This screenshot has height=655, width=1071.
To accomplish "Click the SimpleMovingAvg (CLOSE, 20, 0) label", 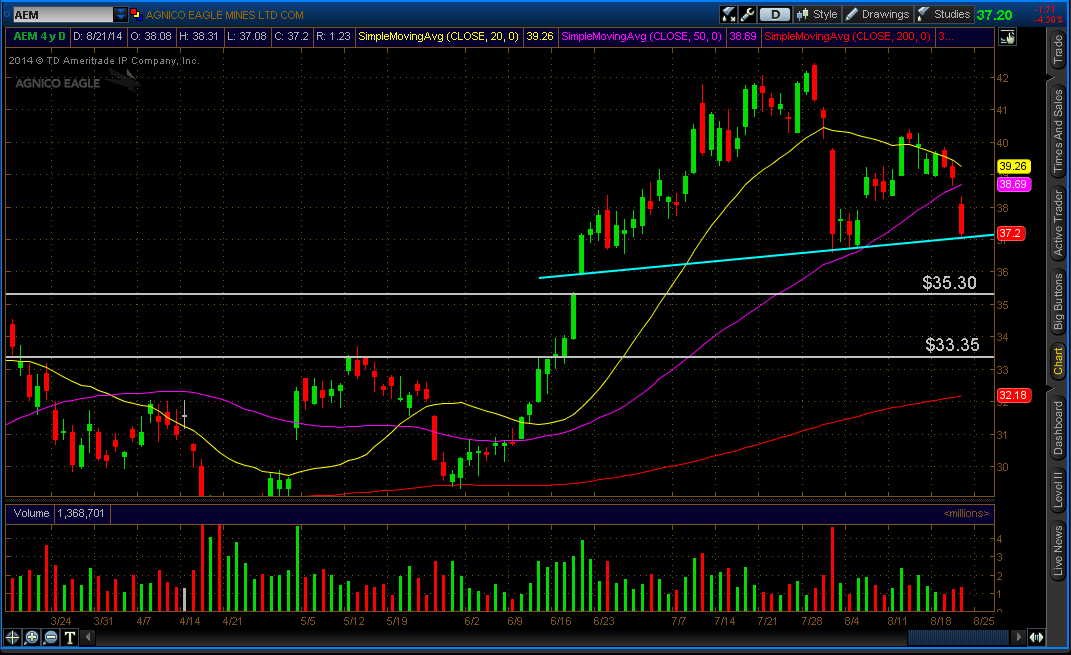I will coord(439,36).
